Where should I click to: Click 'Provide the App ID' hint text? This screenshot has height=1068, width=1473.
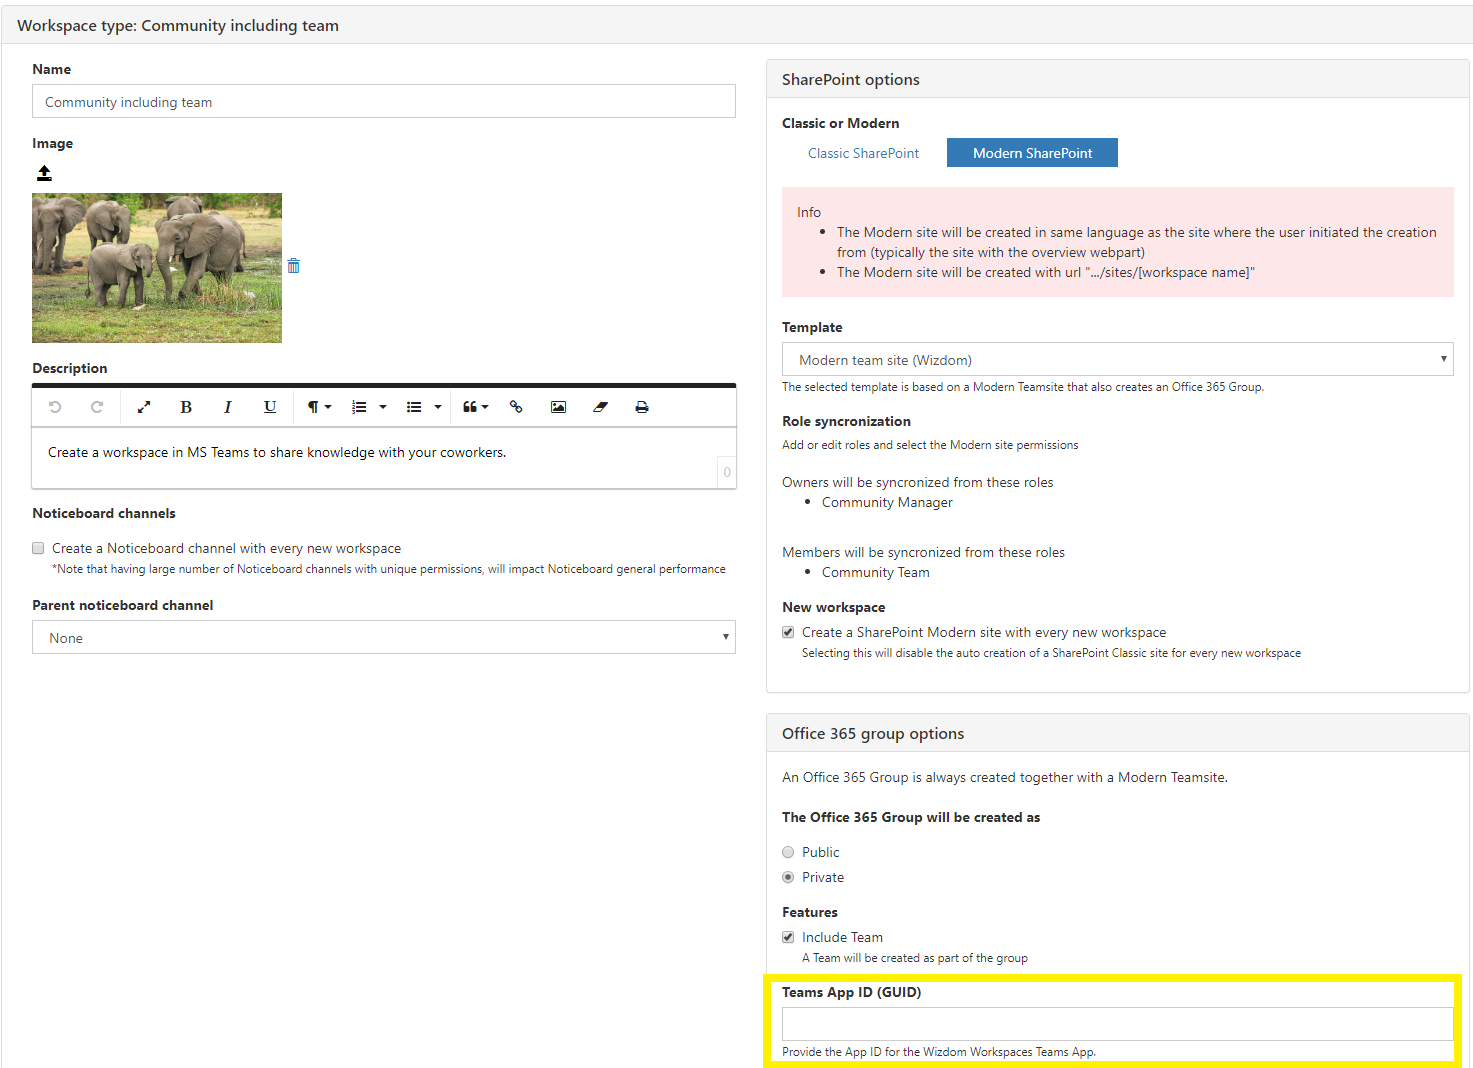tap(939, 1052)
